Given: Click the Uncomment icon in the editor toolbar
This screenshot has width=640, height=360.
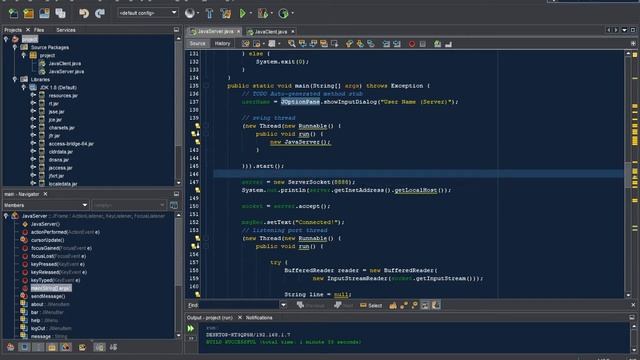Looking at the screenshot, I should 448,44.
